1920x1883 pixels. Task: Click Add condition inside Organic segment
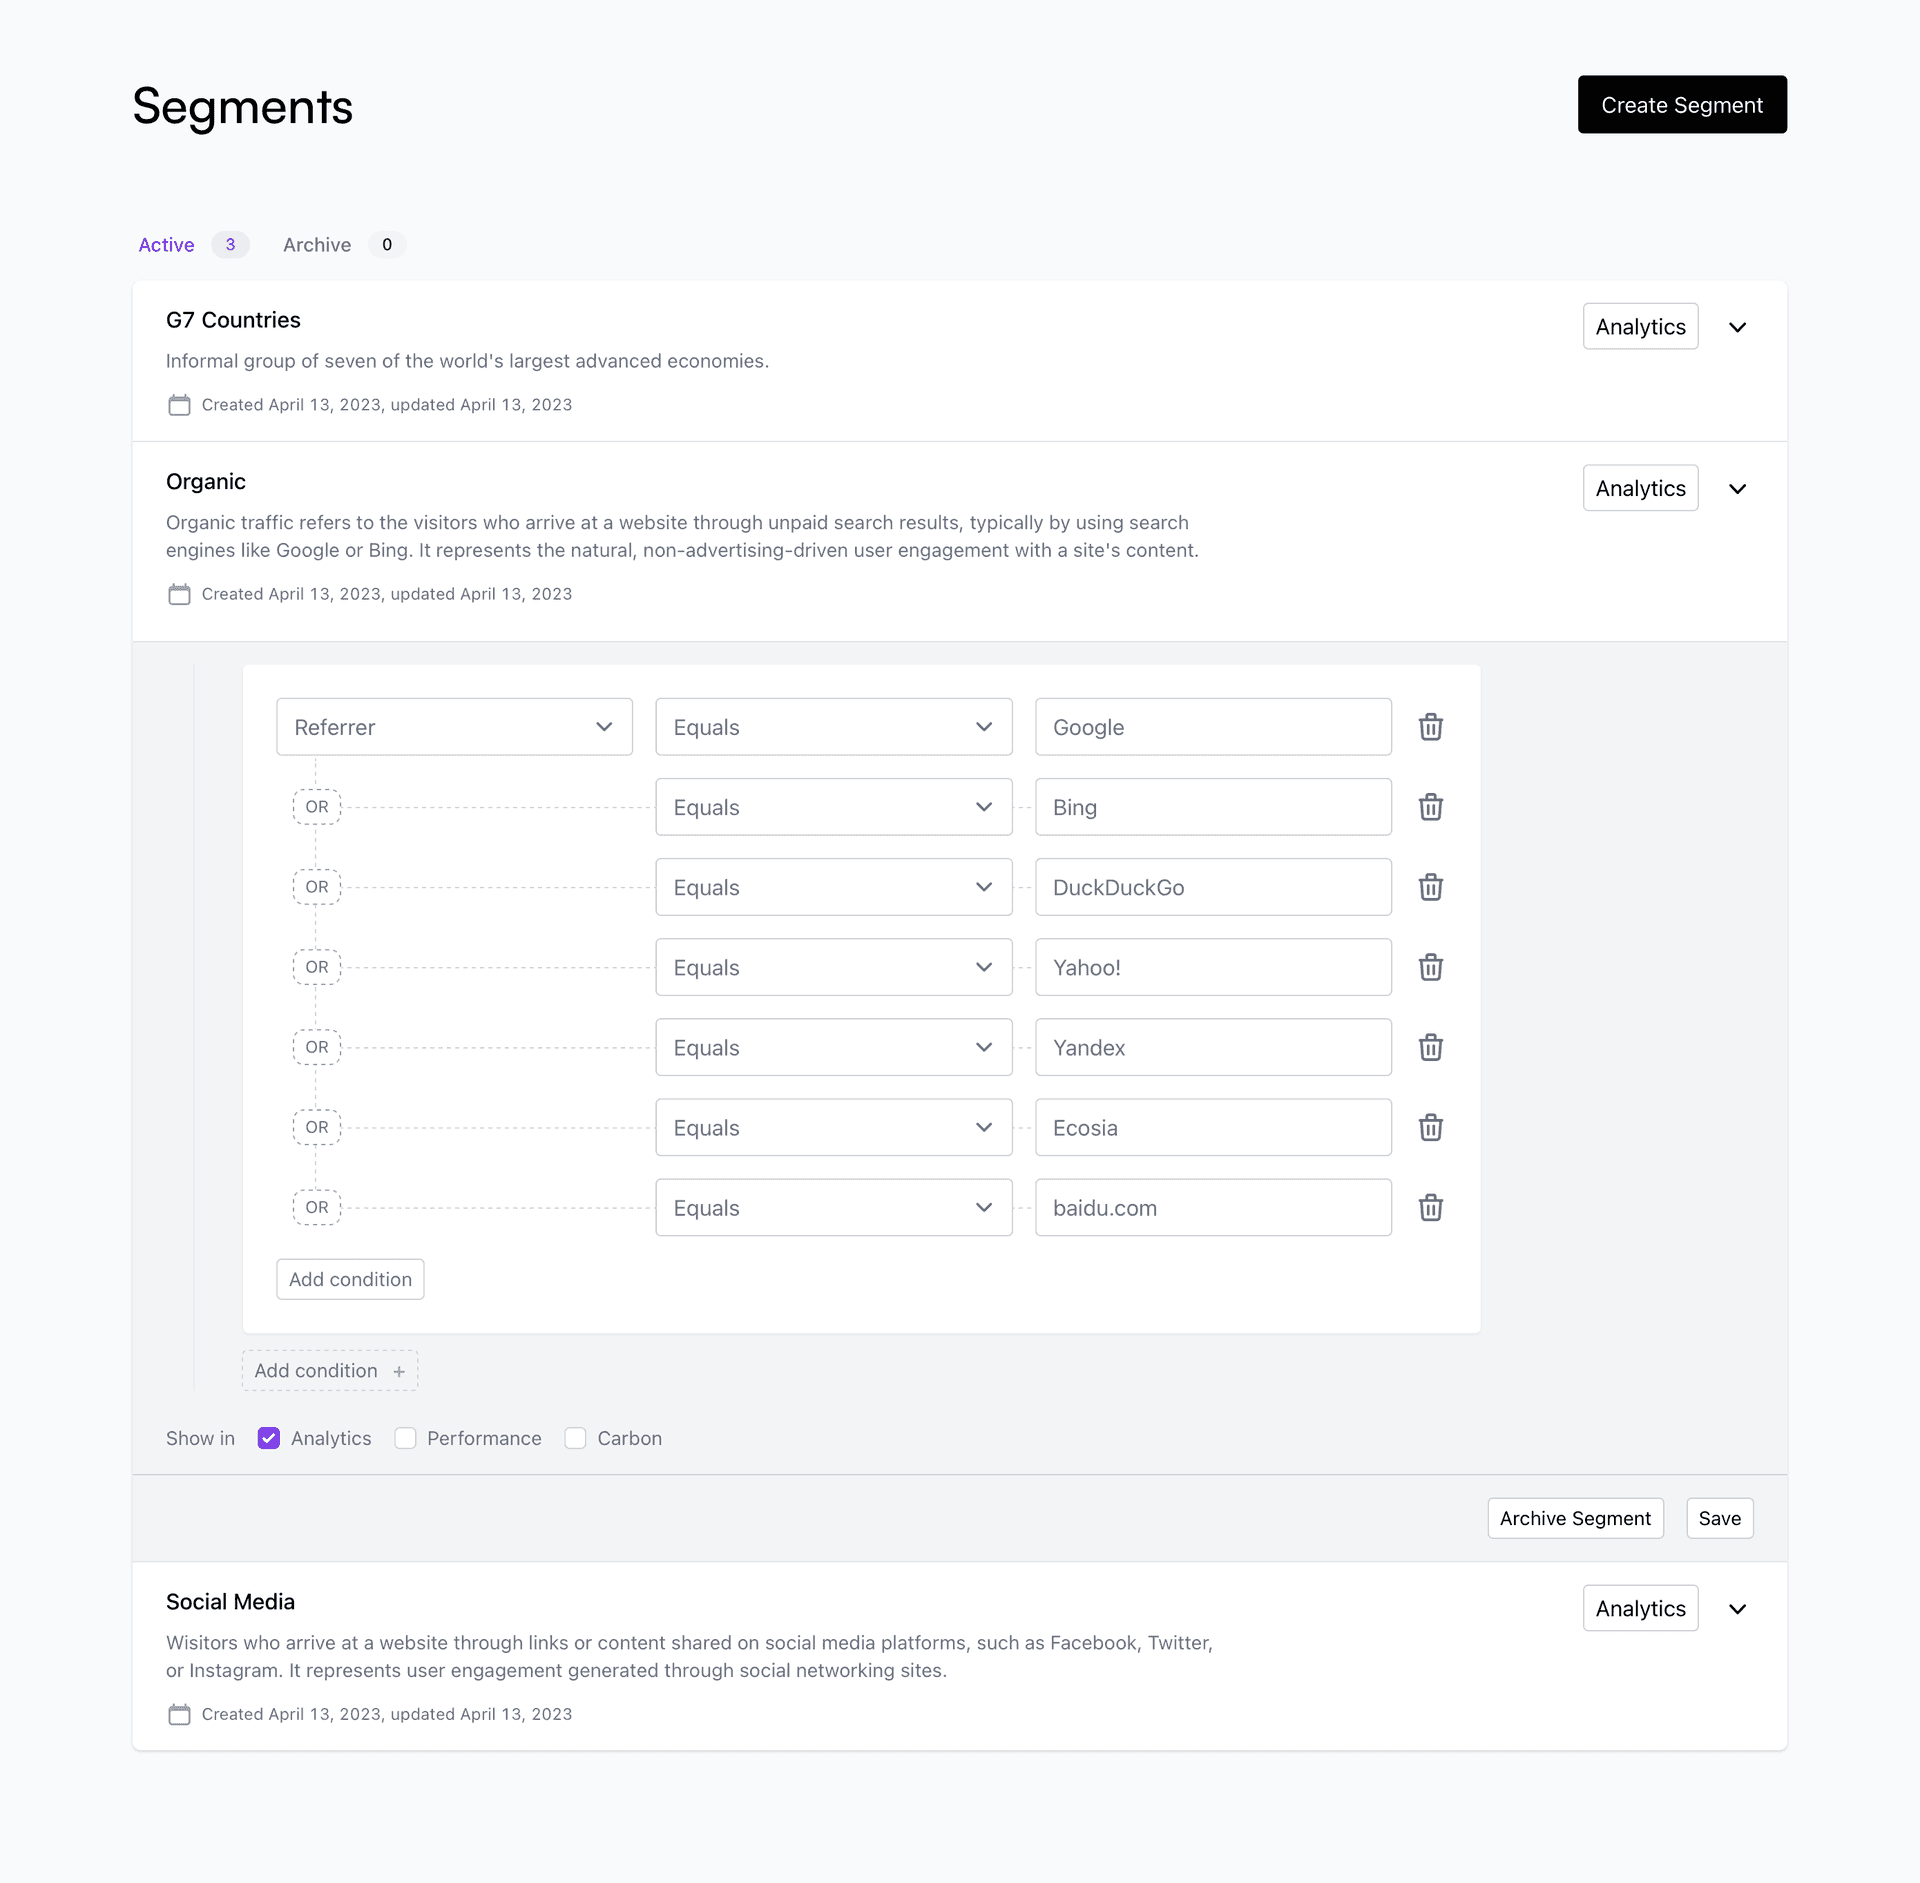click(x=350, y=1279)
